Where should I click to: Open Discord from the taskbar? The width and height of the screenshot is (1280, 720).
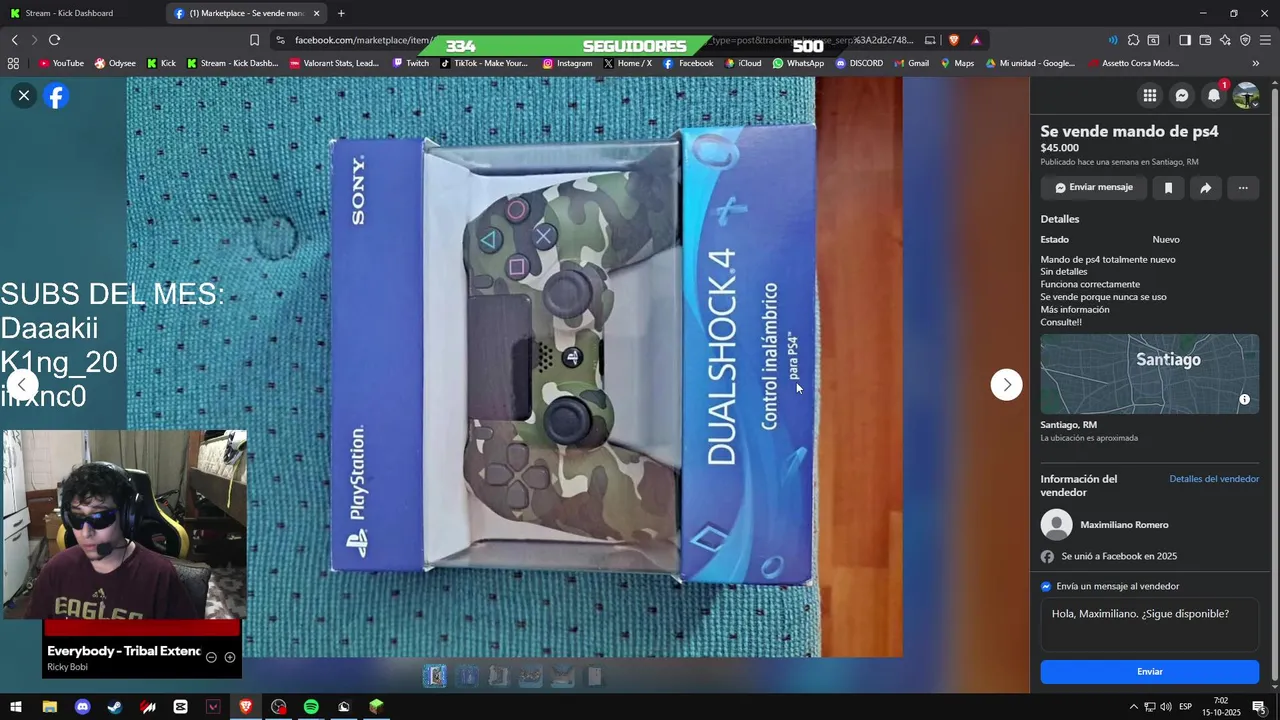point(83,707)
